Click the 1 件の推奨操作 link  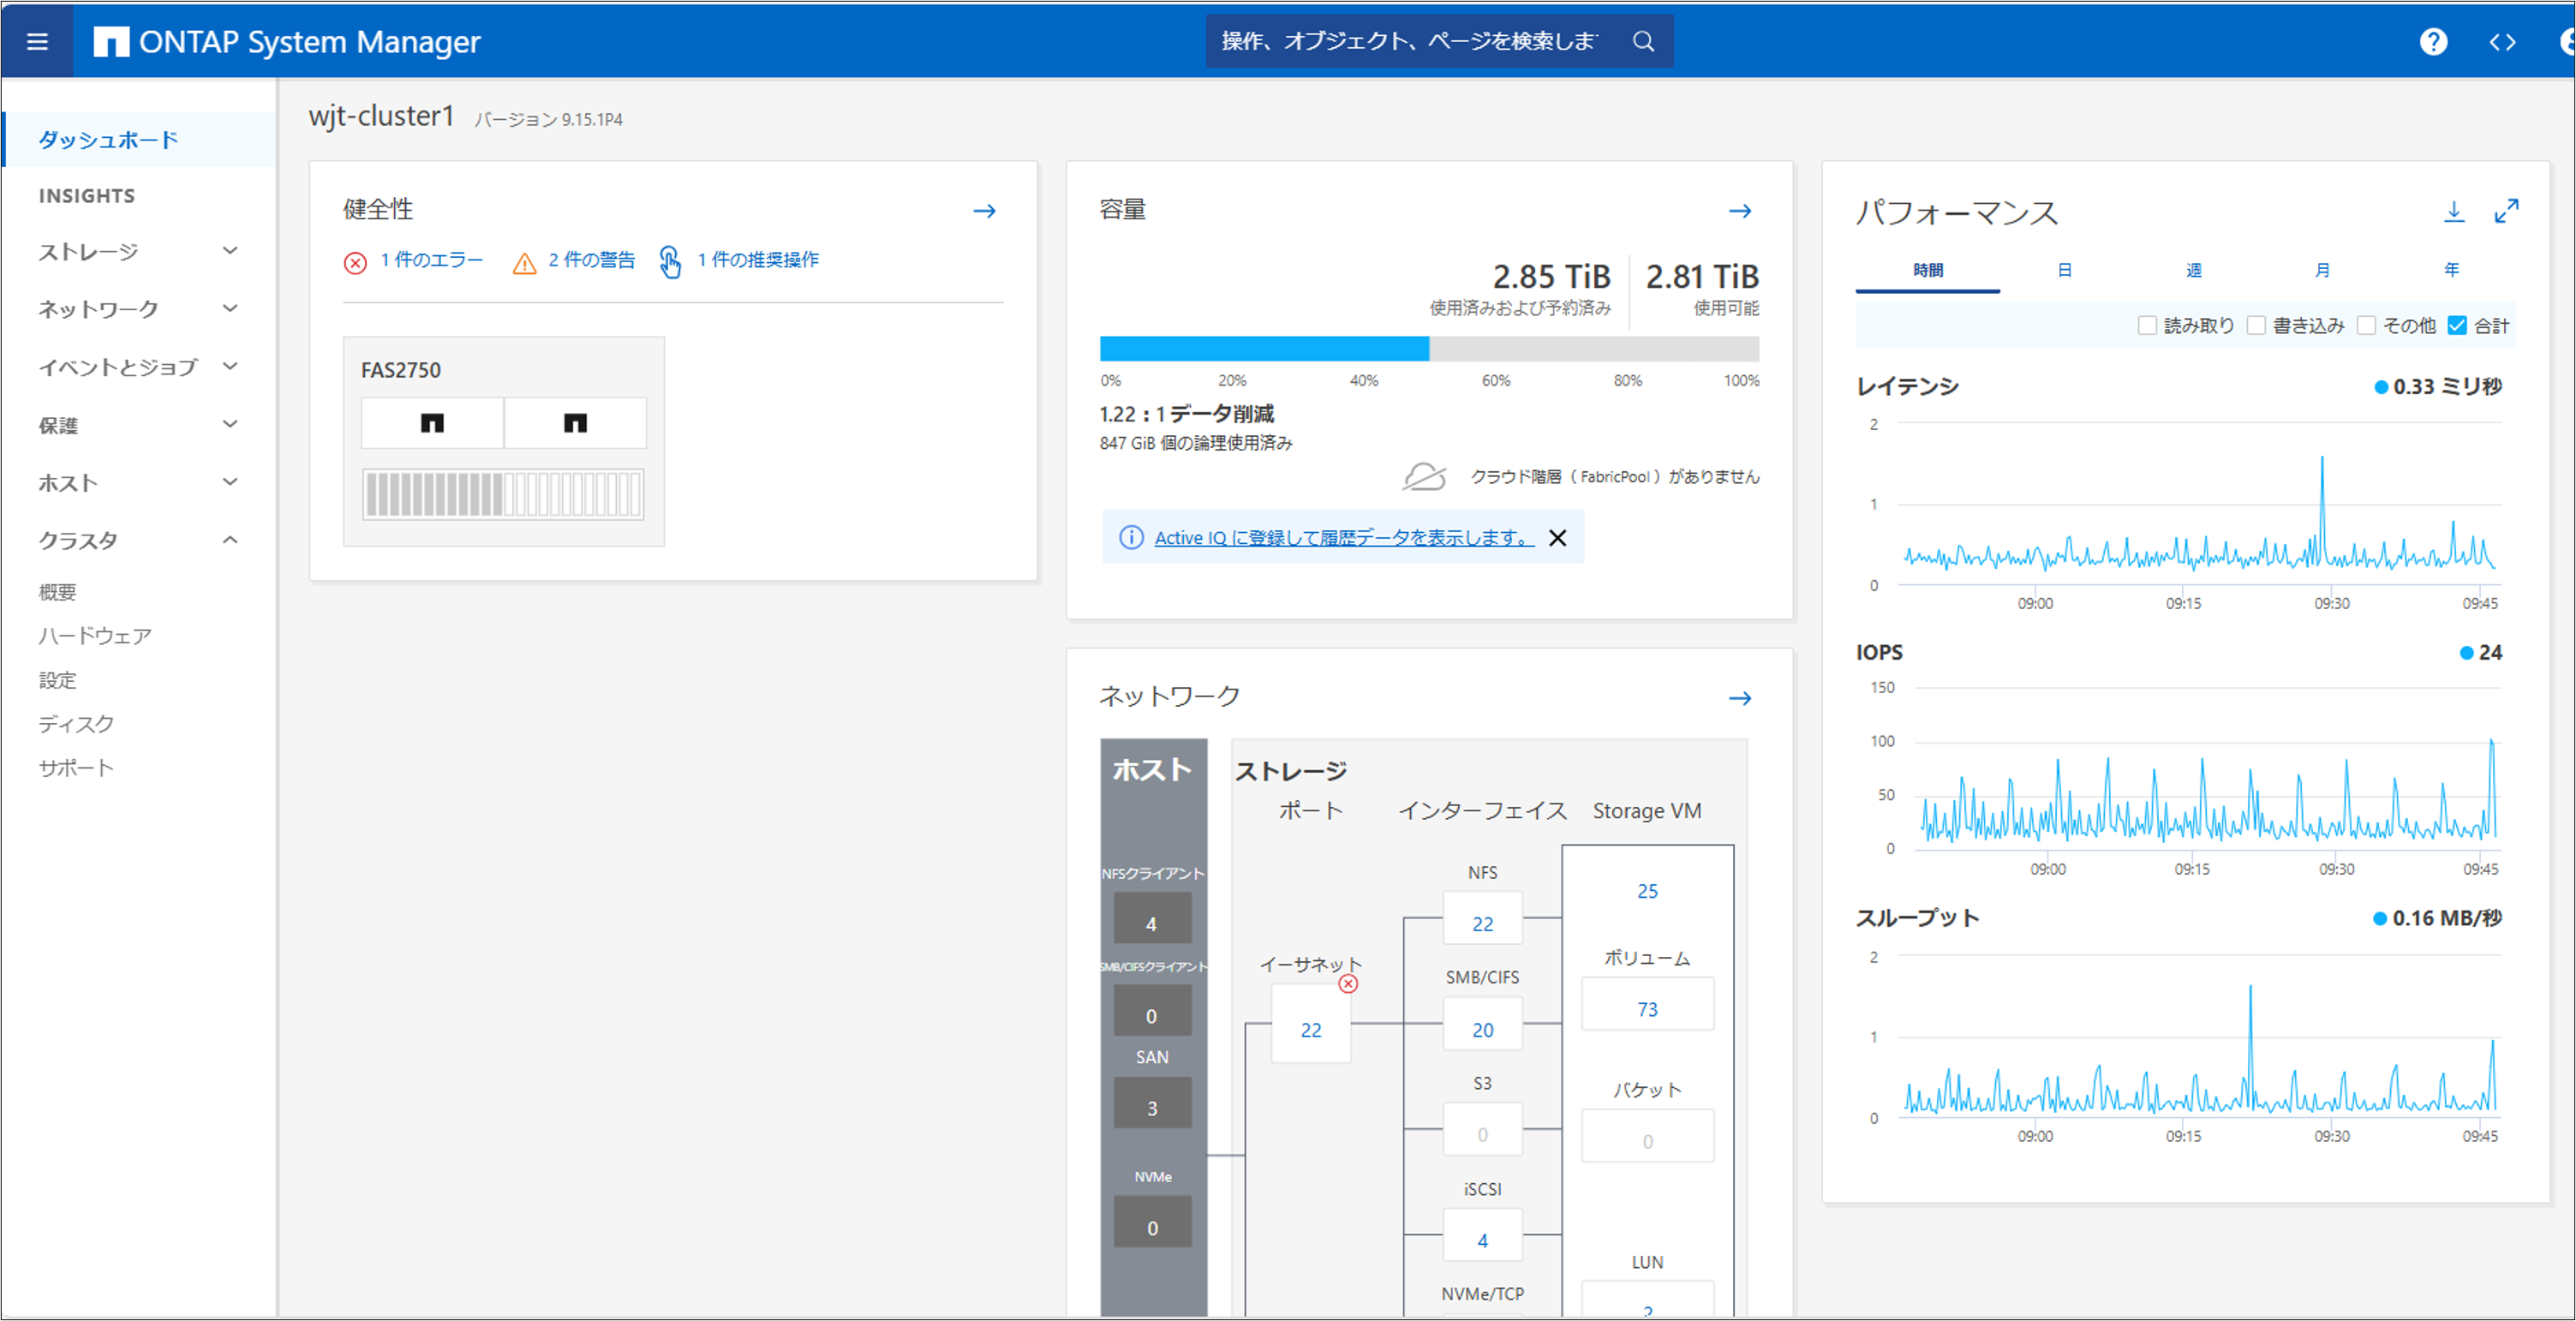[758, 260]
